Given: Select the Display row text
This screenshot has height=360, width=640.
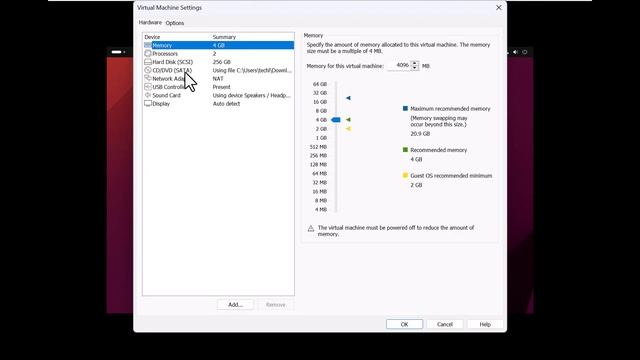Looking at the screenshot, I should [161, 104].
